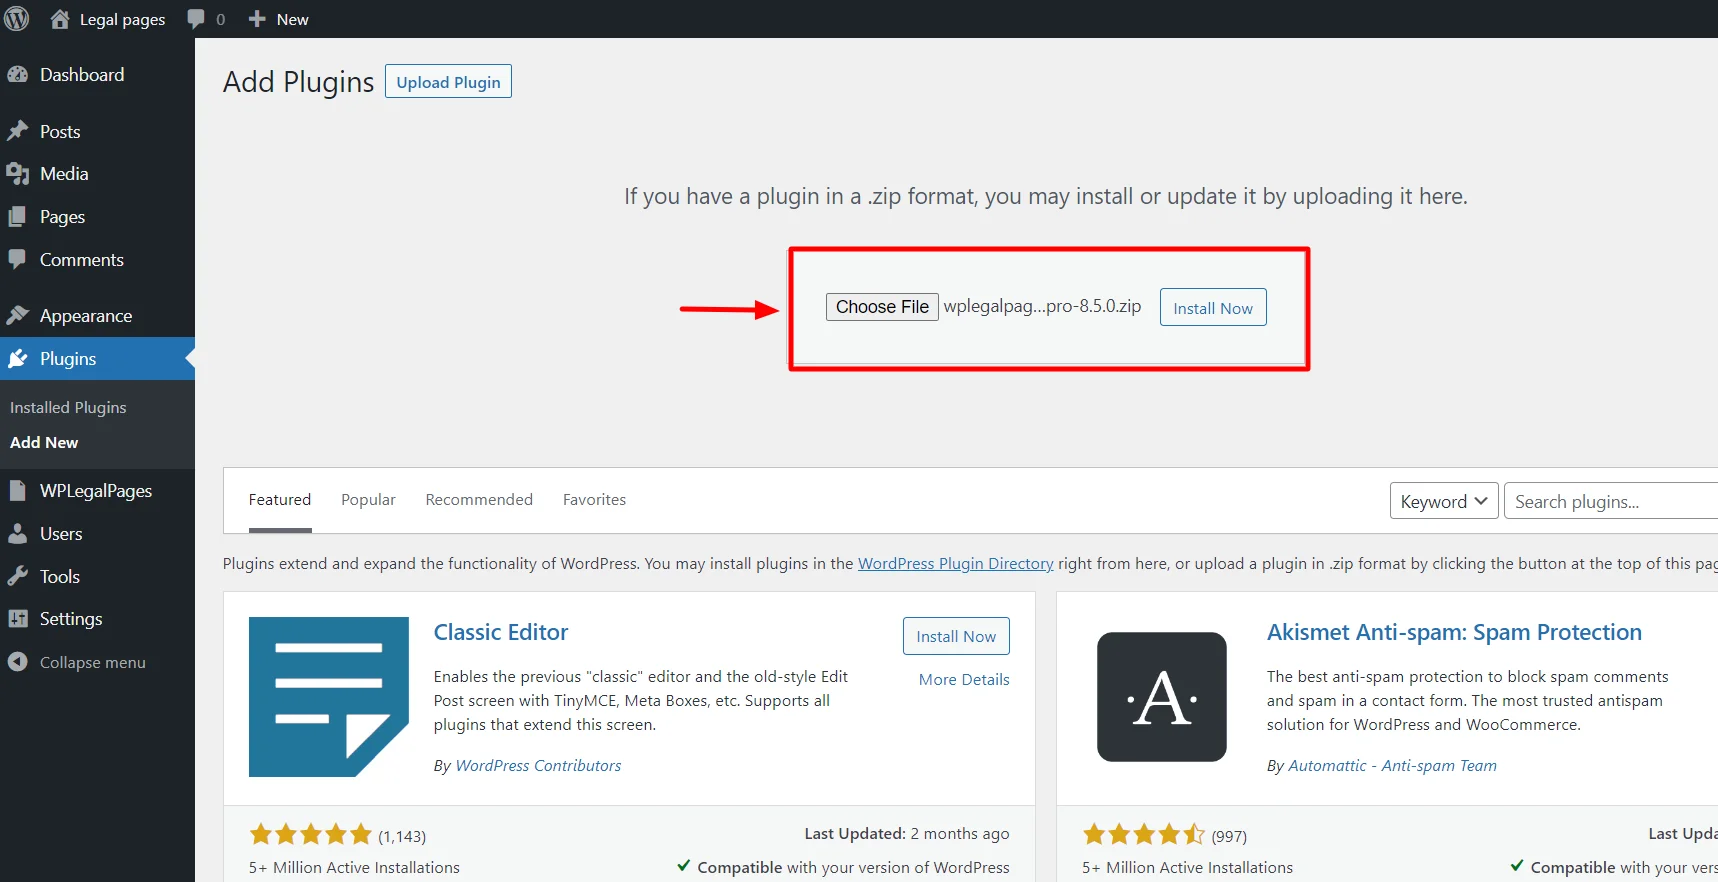The width and height of the screenshot is (1718, 882).
Task: Click the Upload Plugin button
Action: [x=448, y=82]
